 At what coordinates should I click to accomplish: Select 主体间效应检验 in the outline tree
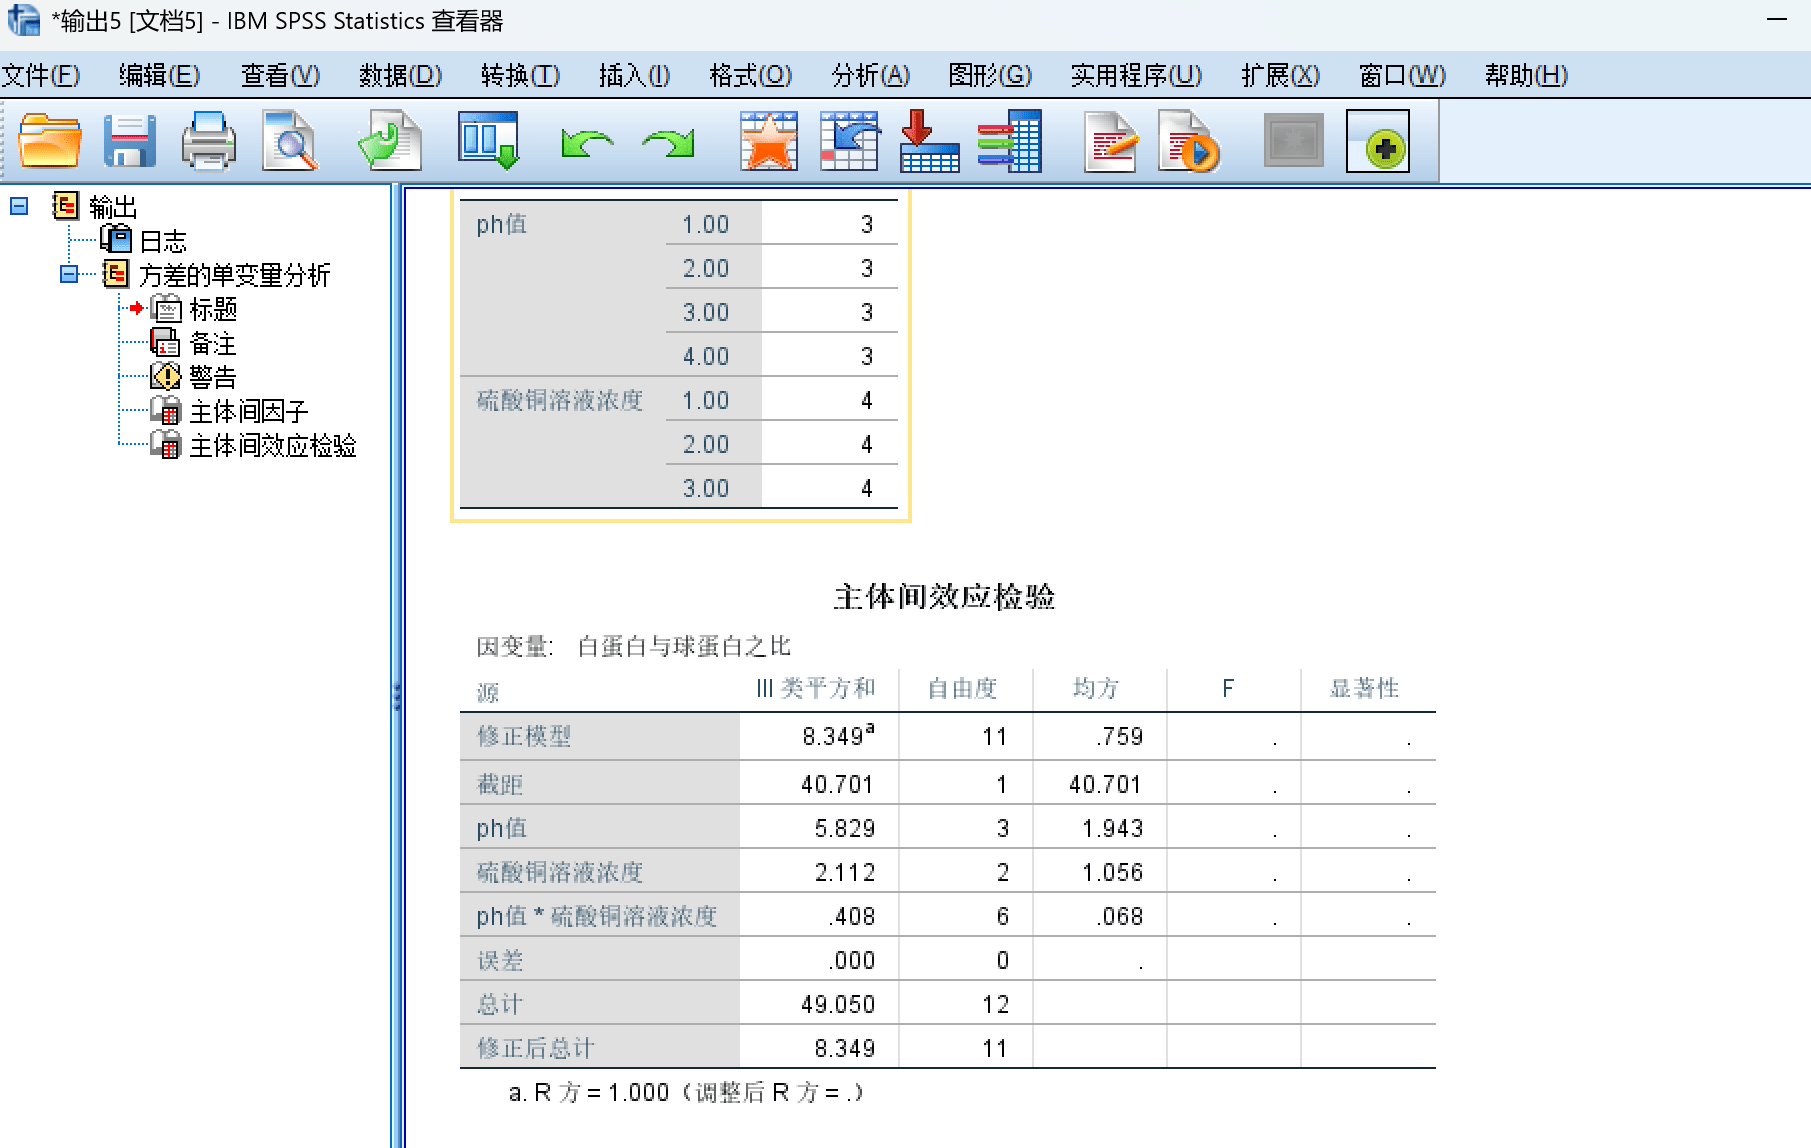272,445
